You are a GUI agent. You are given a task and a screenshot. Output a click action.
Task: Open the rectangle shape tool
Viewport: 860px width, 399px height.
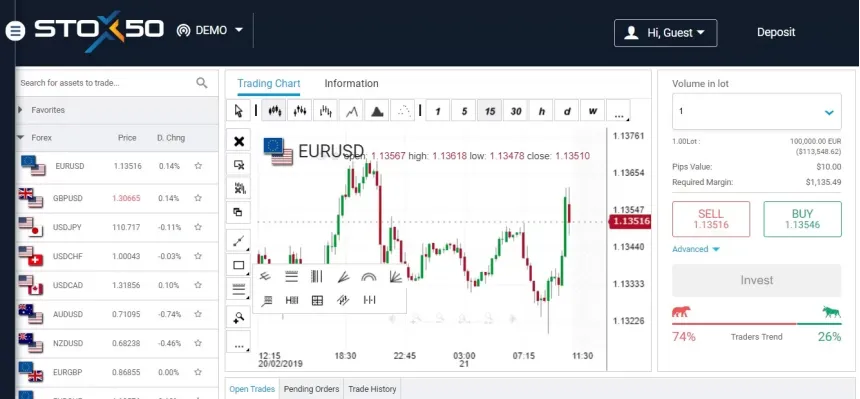[239, 265]
